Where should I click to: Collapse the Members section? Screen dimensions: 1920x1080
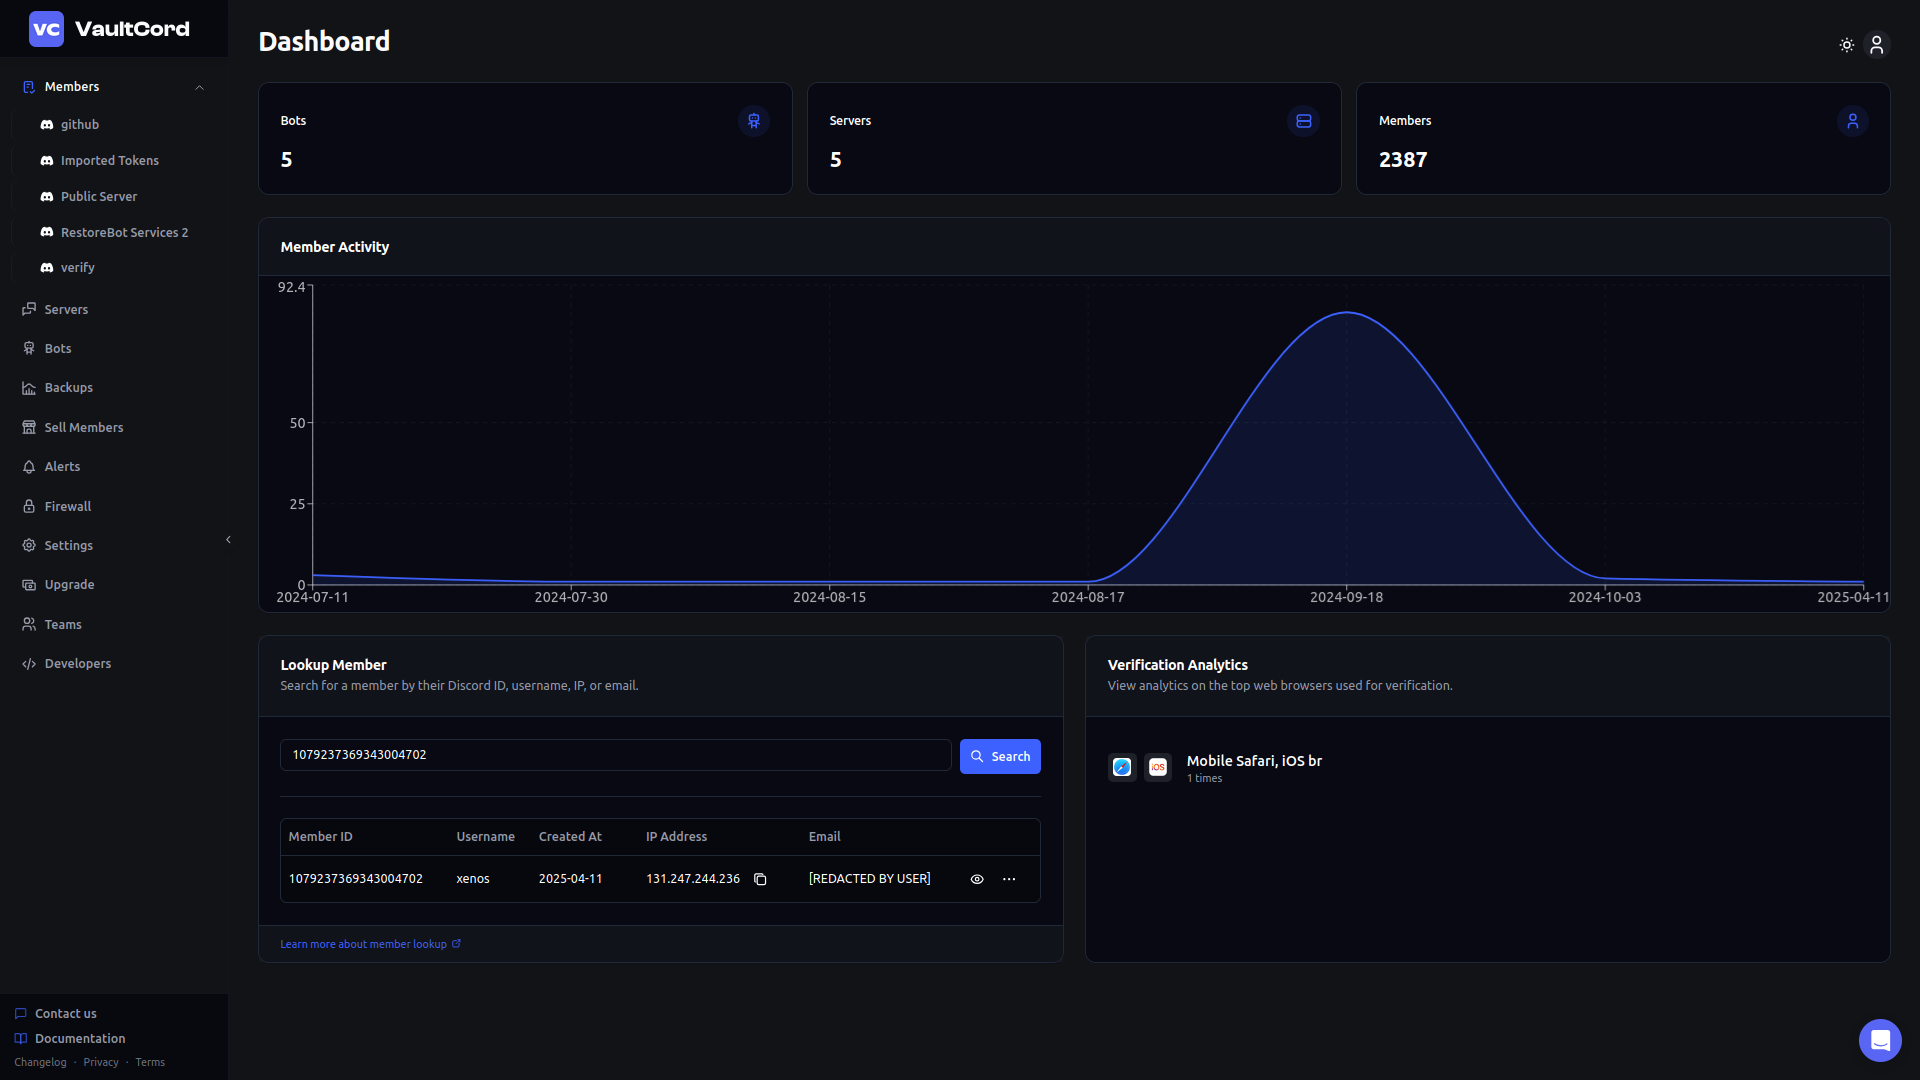click(199, 87)
